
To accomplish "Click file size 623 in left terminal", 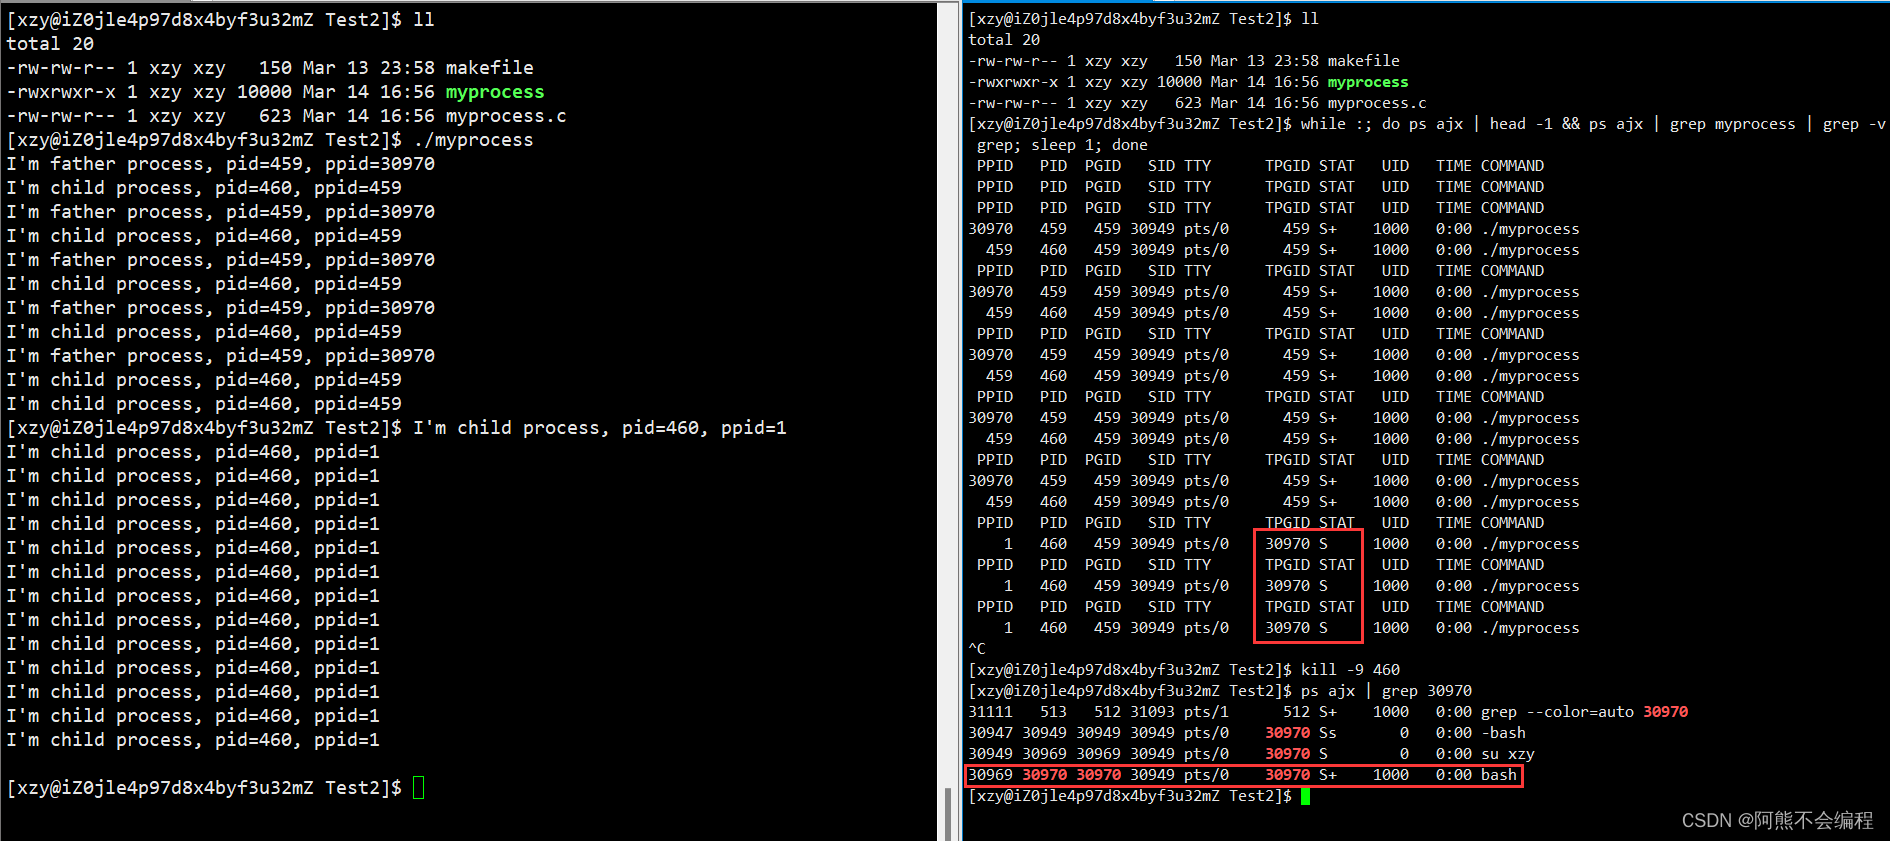I will [275, 116].
